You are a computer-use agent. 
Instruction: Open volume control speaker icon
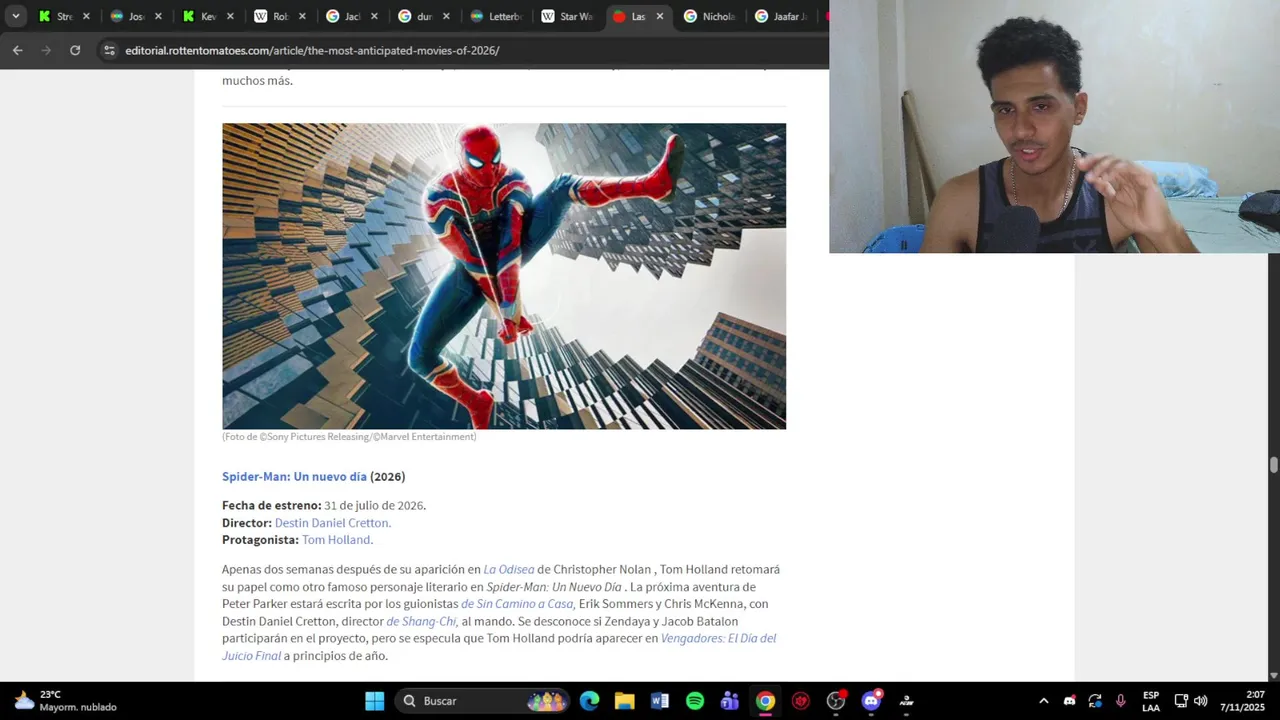point(1201,701)
